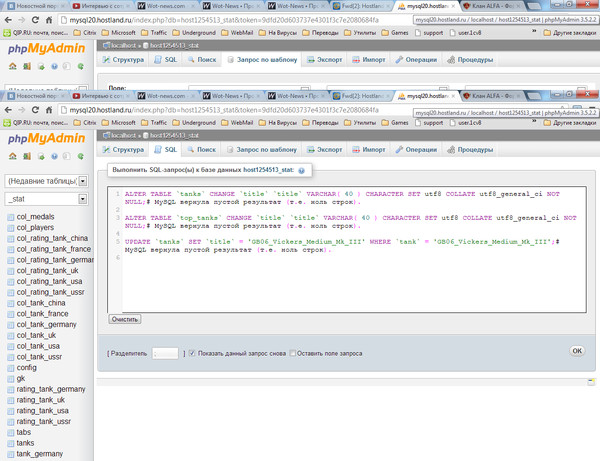Click the green reload icon in lower sidebar
This screenshot has height=461, width=600.
pyautogui.click(x=81, y=156)
